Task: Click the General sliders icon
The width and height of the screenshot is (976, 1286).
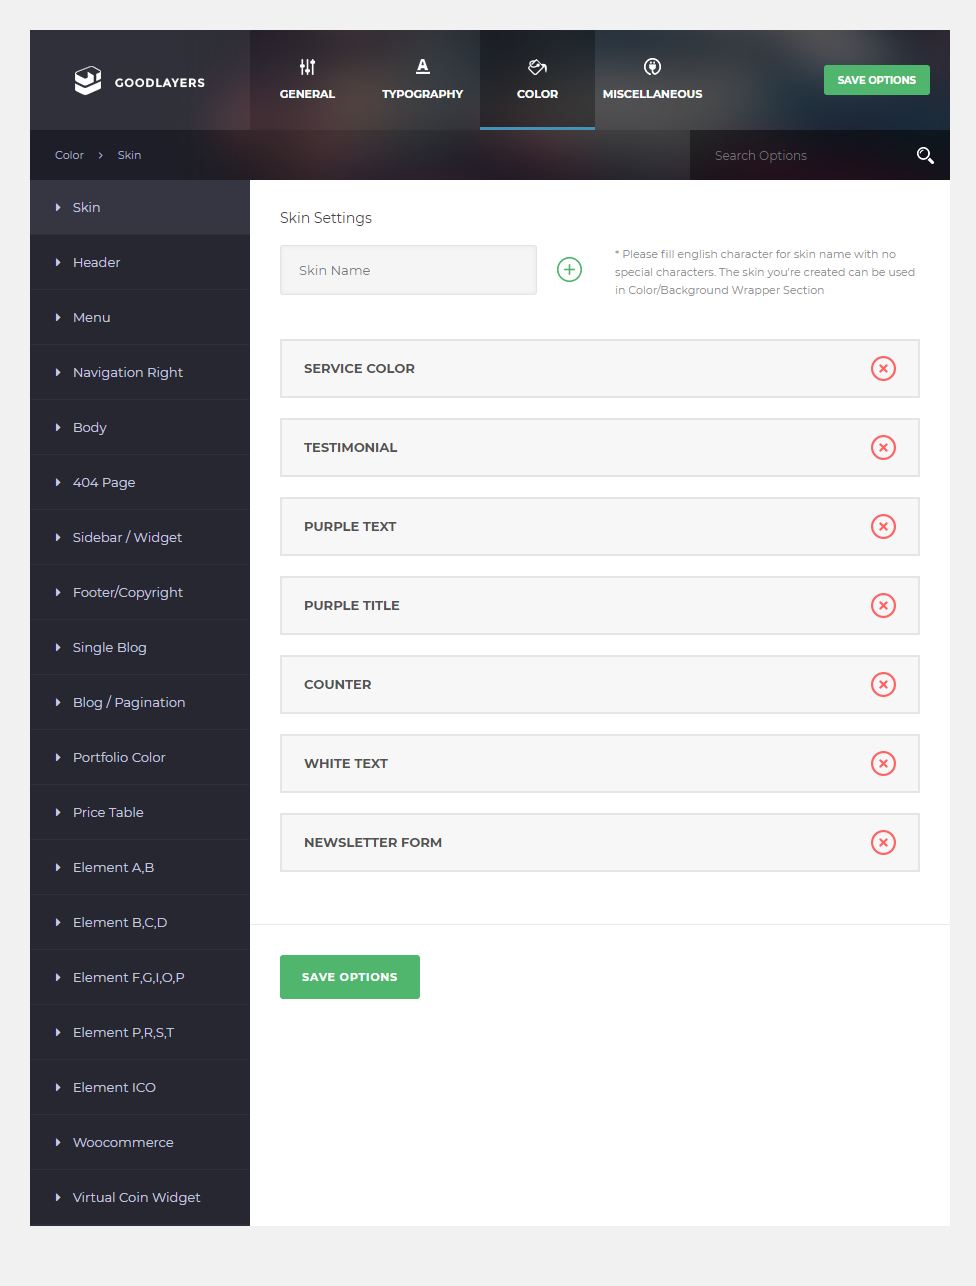Action: coord(307,67)
